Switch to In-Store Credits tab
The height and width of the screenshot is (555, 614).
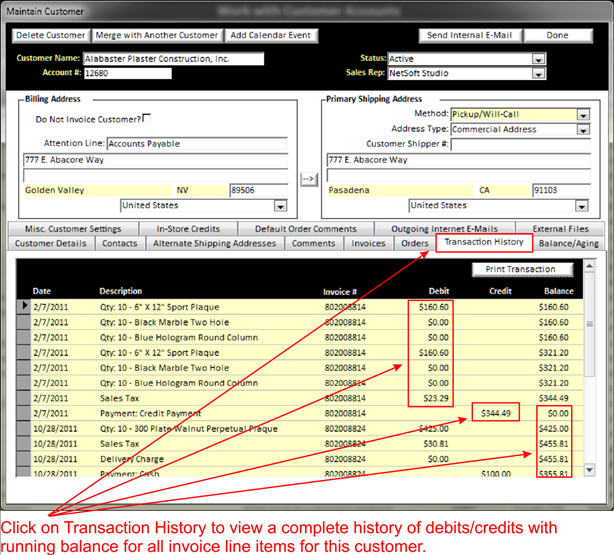pos(188,229)
